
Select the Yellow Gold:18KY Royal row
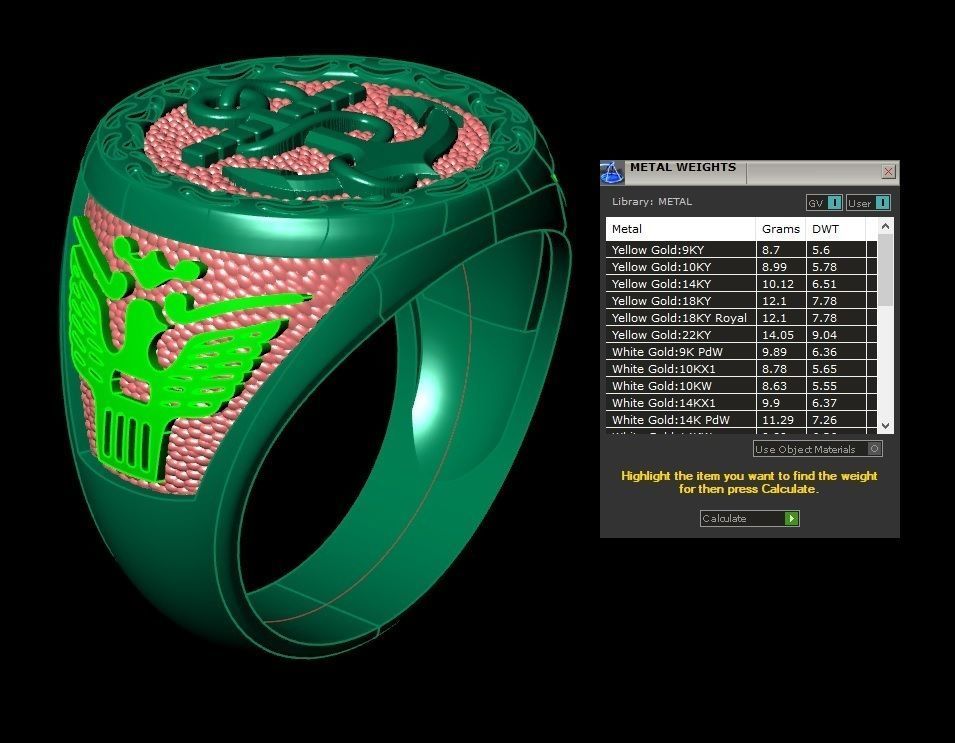[x=741, y=318]
